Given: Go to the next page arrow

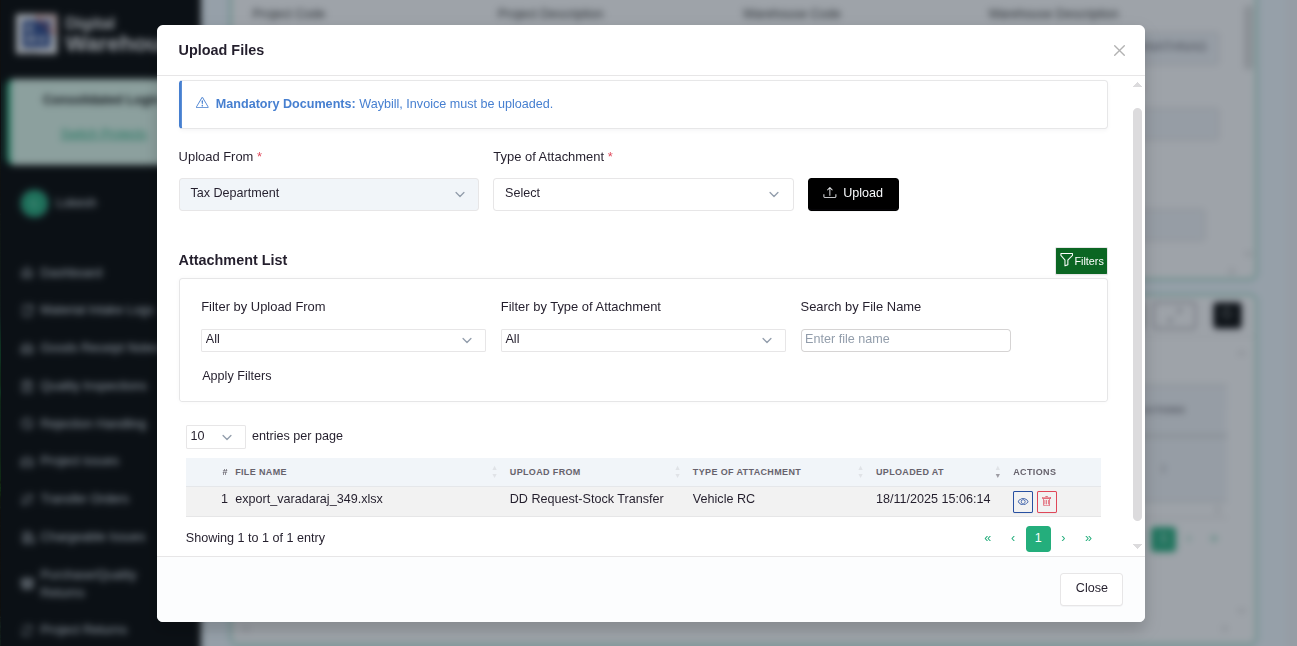Looking at the screenshot, I should pyautogui.click(x=1063, y=539).
